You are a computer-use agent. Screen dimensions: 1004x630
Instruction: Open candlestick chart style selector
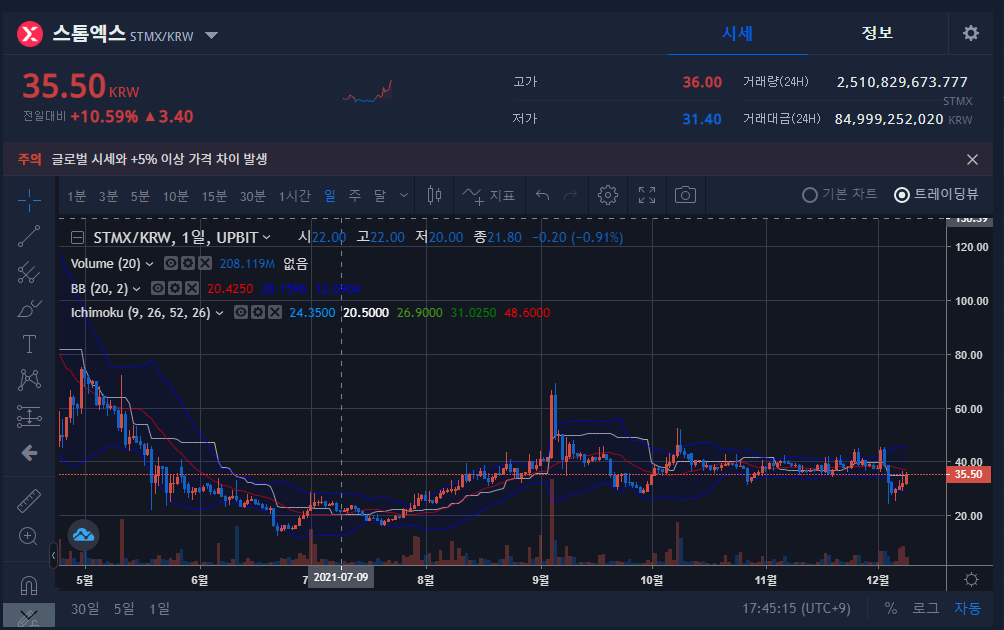coord(434,195)
